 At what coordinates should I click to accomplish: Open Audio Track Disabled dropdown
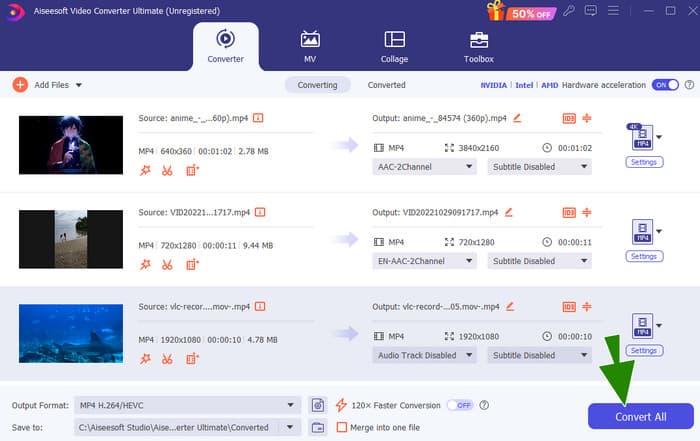click(425, 355)
